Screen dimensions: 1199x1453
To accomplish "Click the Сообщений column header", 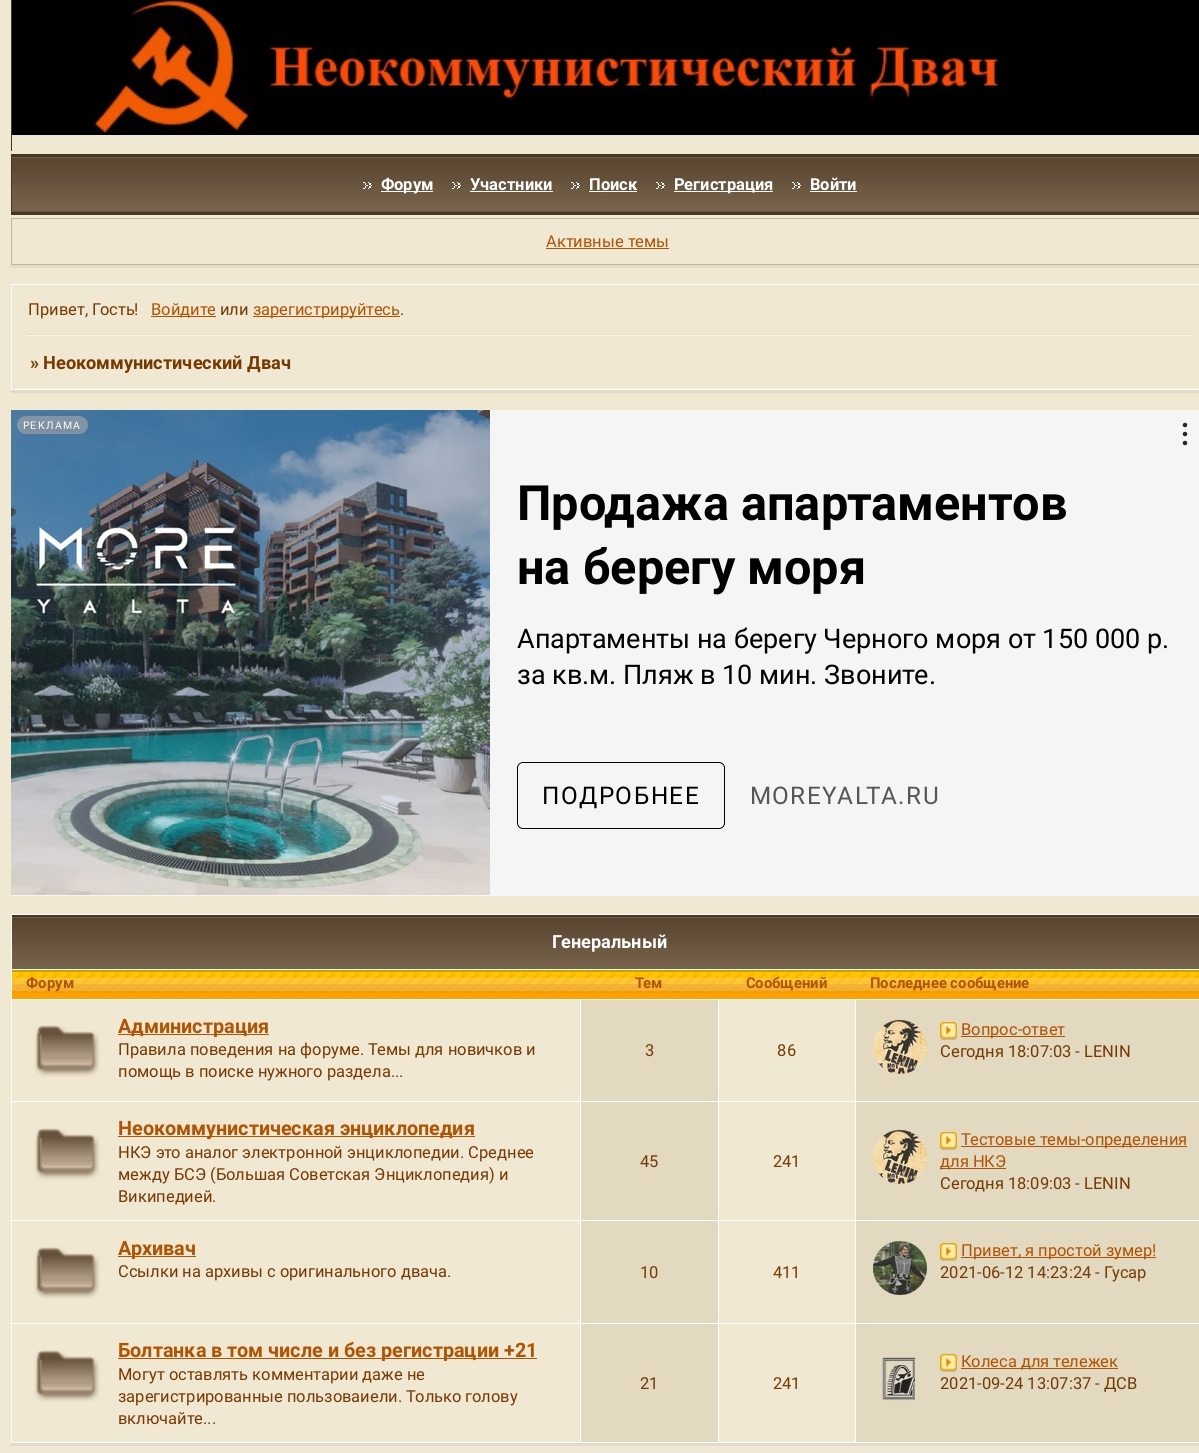I will click(x=786, y=983).
